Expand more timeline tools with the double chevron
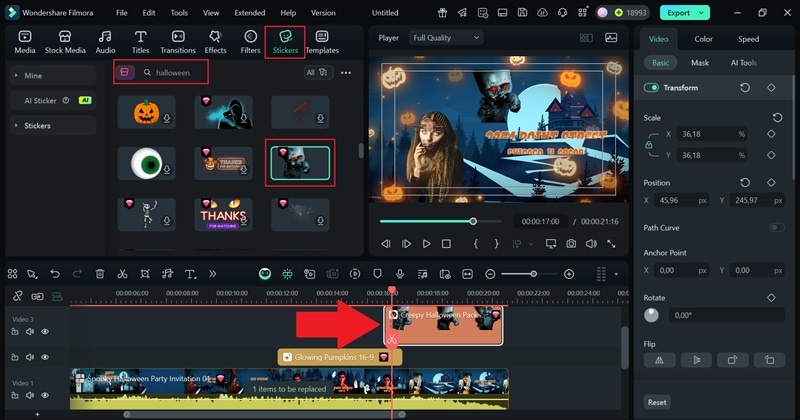 click(213, 274)
